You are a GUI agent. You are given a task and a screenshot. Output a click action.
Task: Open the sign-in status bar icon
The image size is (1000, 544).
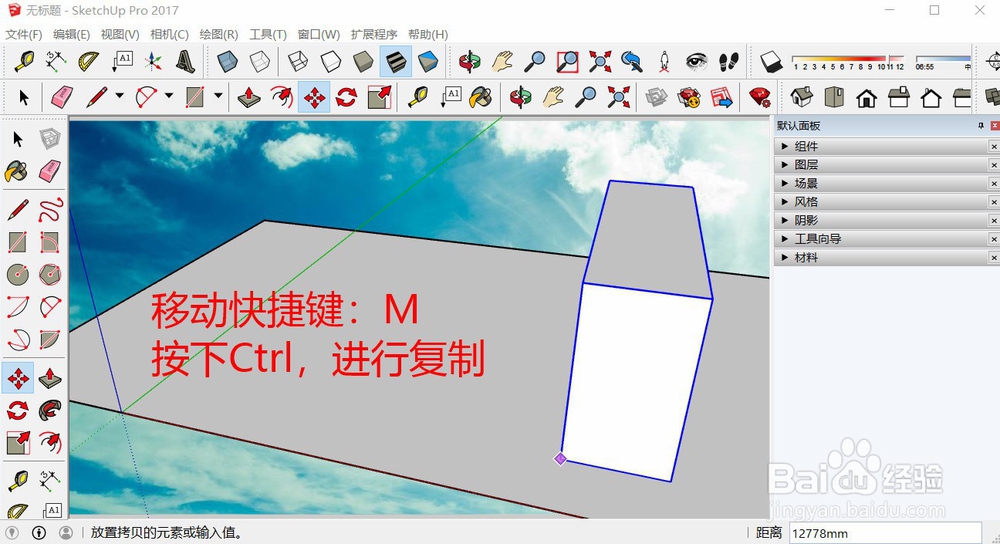pyautogui.click(x=66, y=533)
